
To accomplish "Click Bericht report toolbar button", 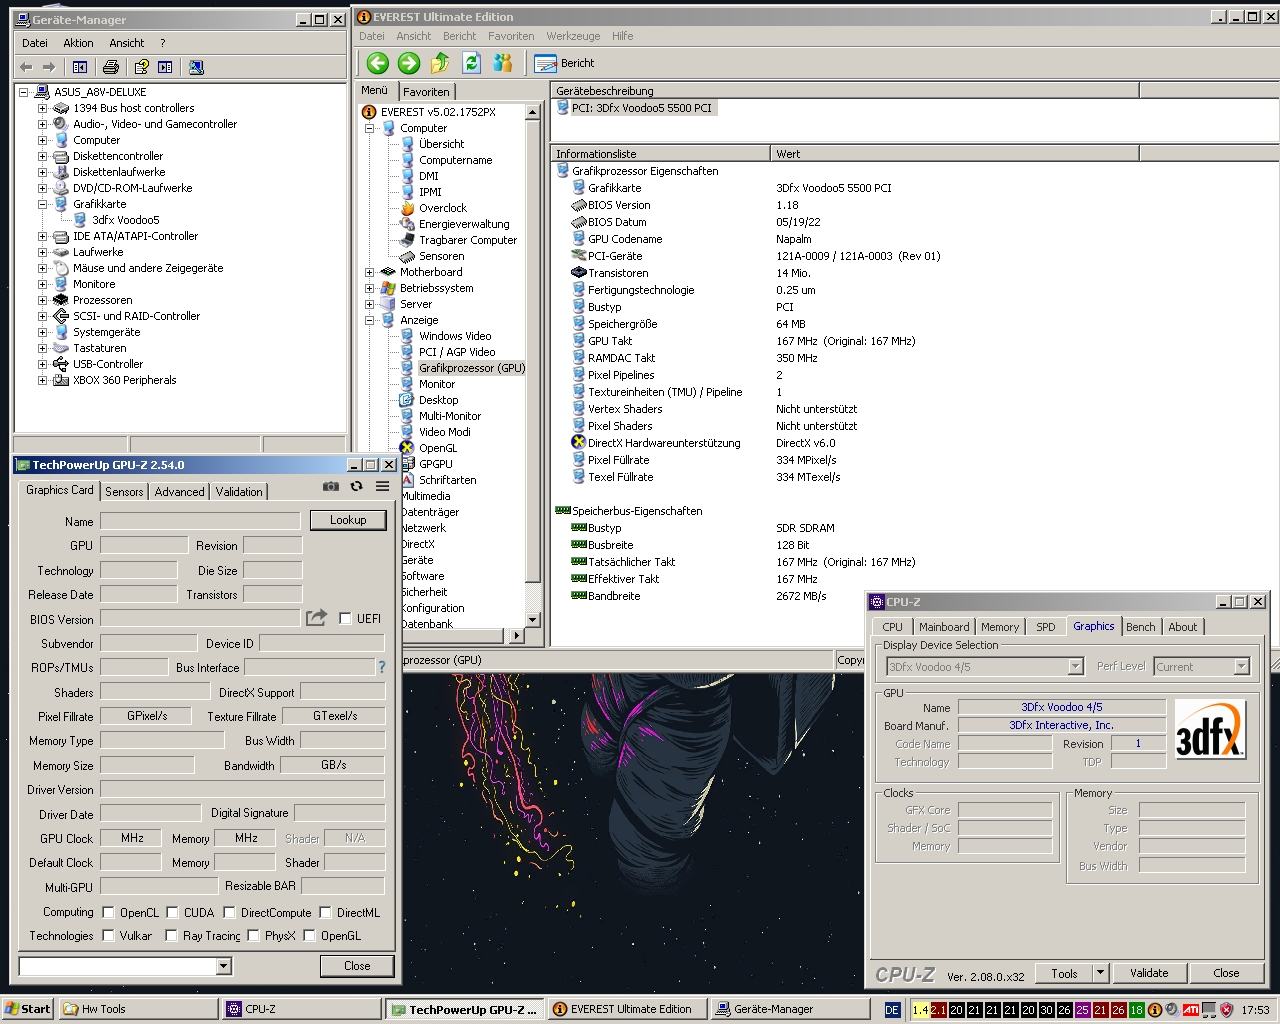I will [565, 63].
